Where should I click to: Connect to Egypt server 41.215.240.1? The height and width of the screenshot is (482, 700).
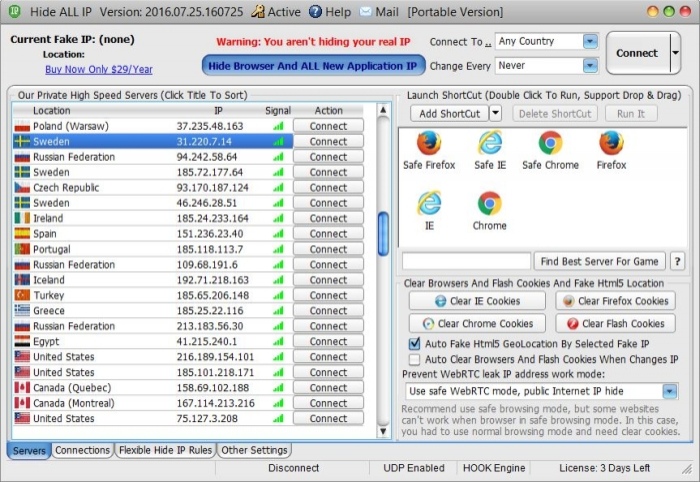(329, 342)
